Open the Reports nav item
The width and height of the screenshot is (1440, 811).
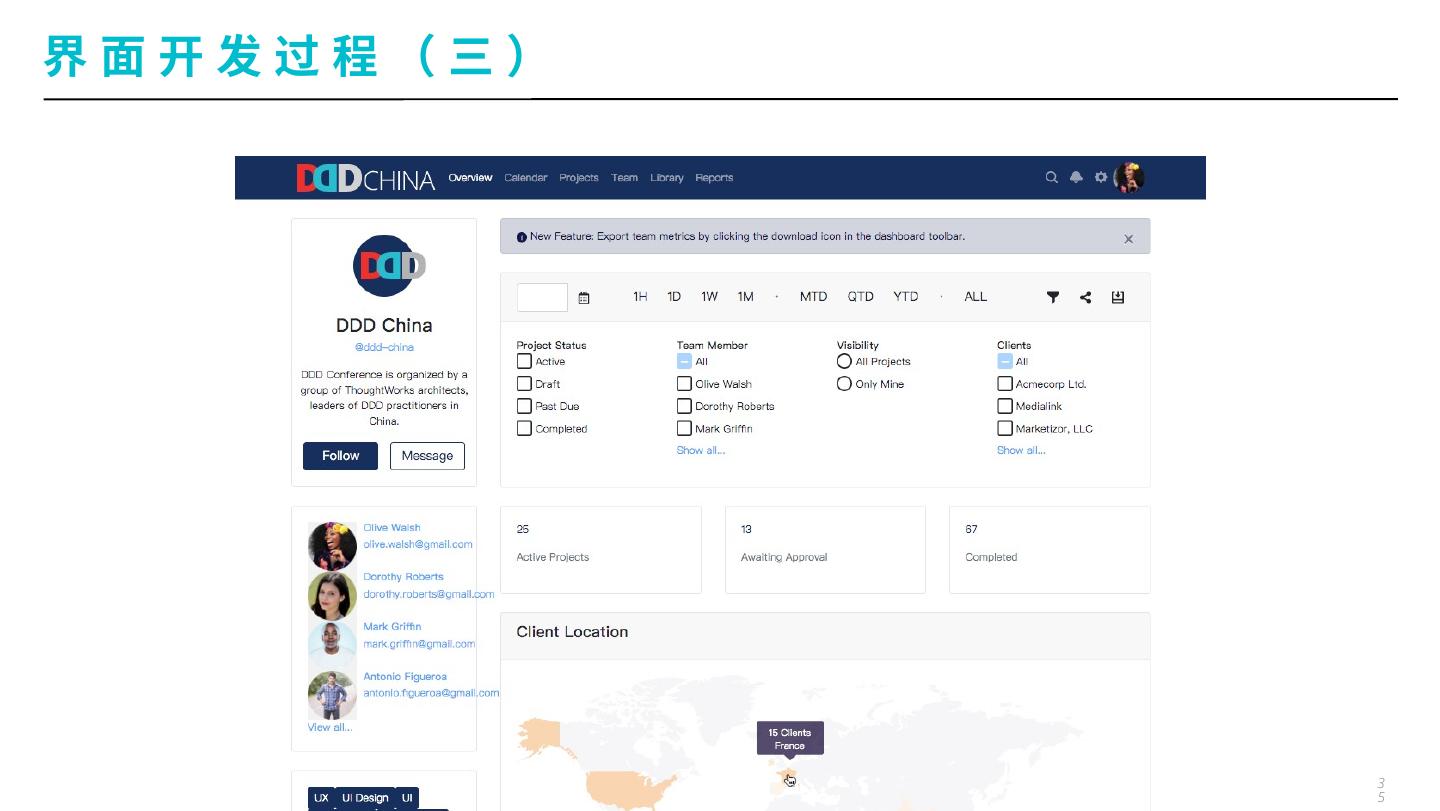[x=714, y=178]
